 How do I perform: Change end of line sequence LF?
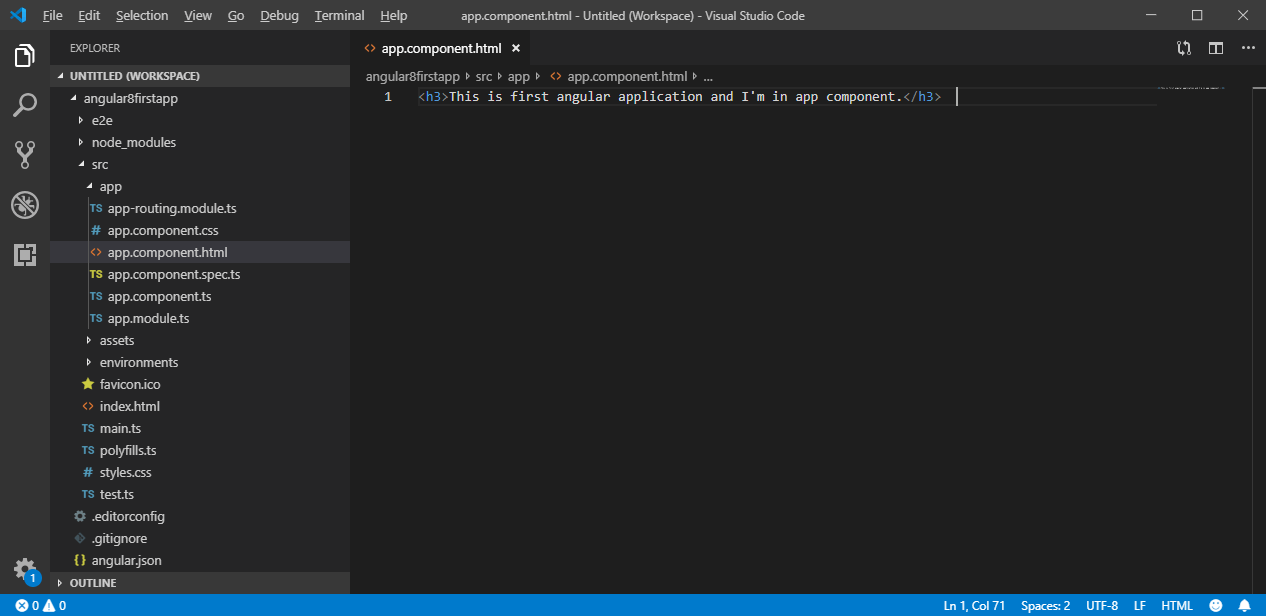[1139, 605]
